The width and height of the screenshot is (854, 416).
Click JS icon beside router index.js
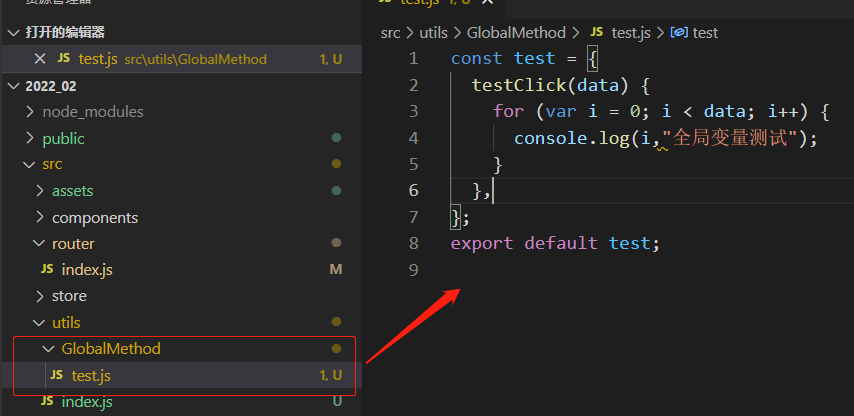coord(46,269)
